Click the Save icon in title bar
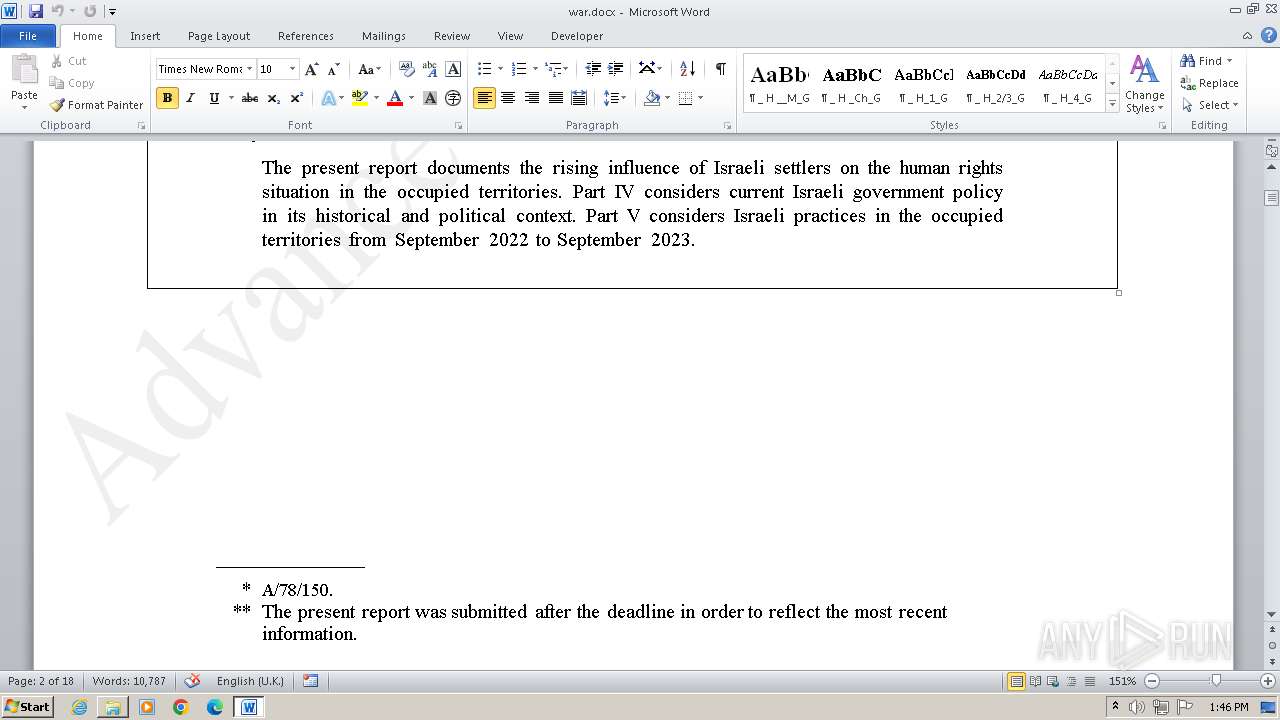 [36, 11]
